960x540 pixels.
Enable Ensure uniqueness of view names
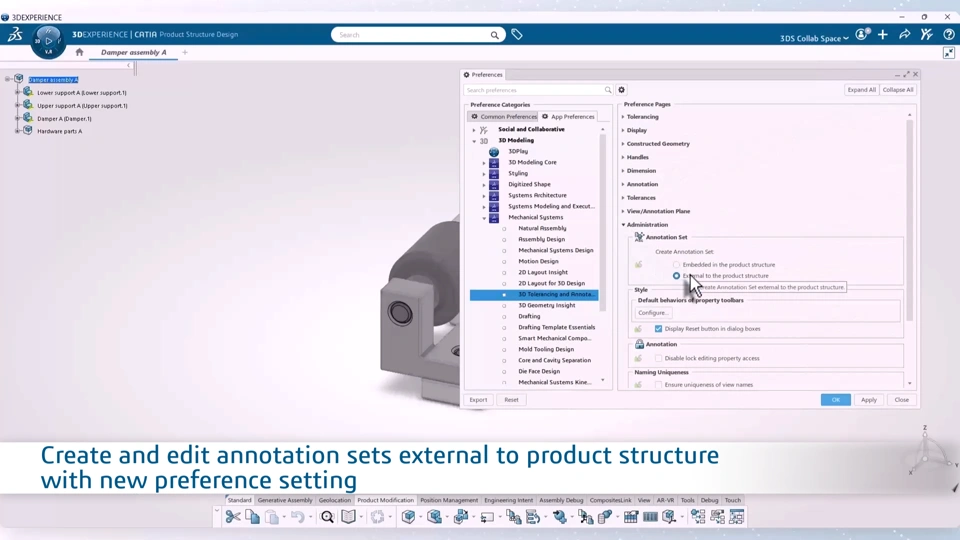click(x=658, y=384)
